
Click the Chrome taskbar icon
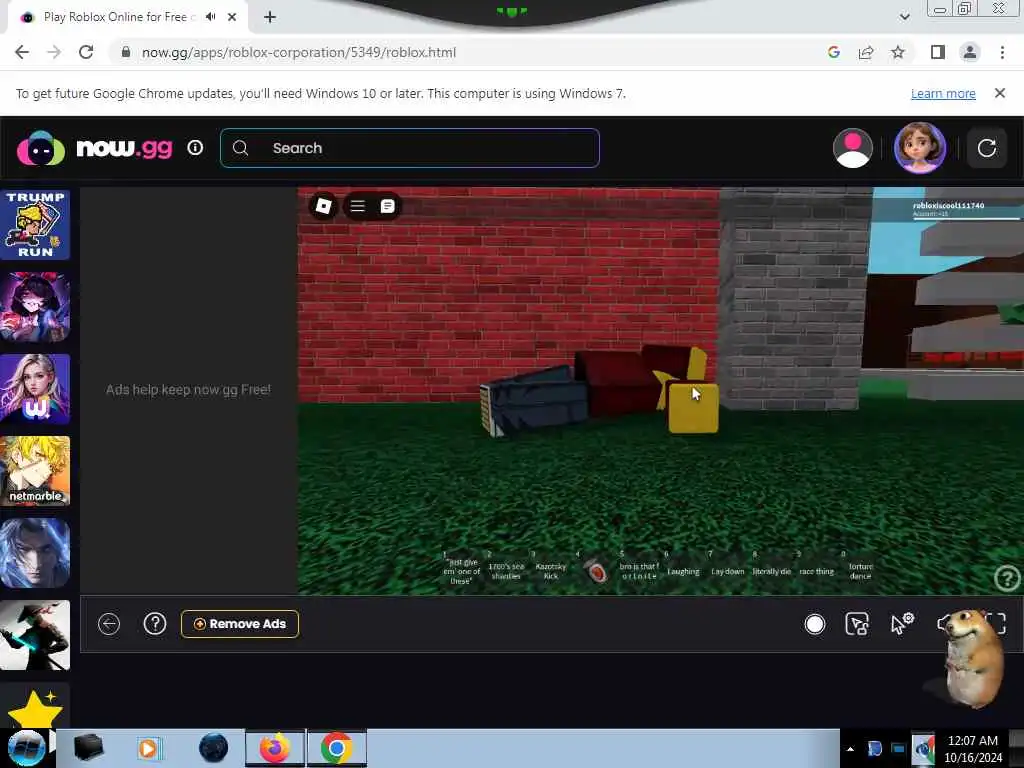tap(336, 748)
